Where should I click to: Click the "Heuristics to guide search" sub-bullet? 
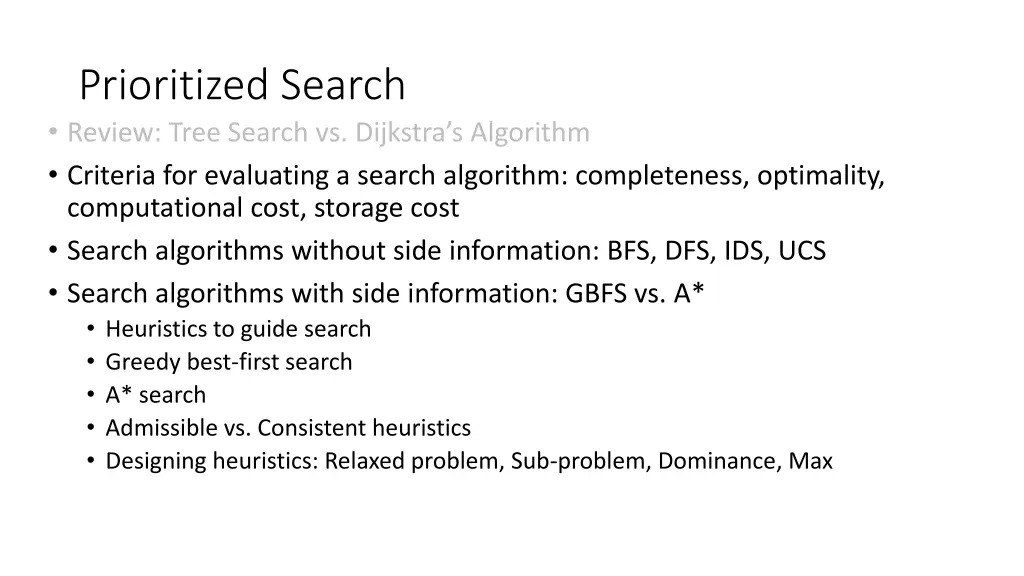pos(238,329)
